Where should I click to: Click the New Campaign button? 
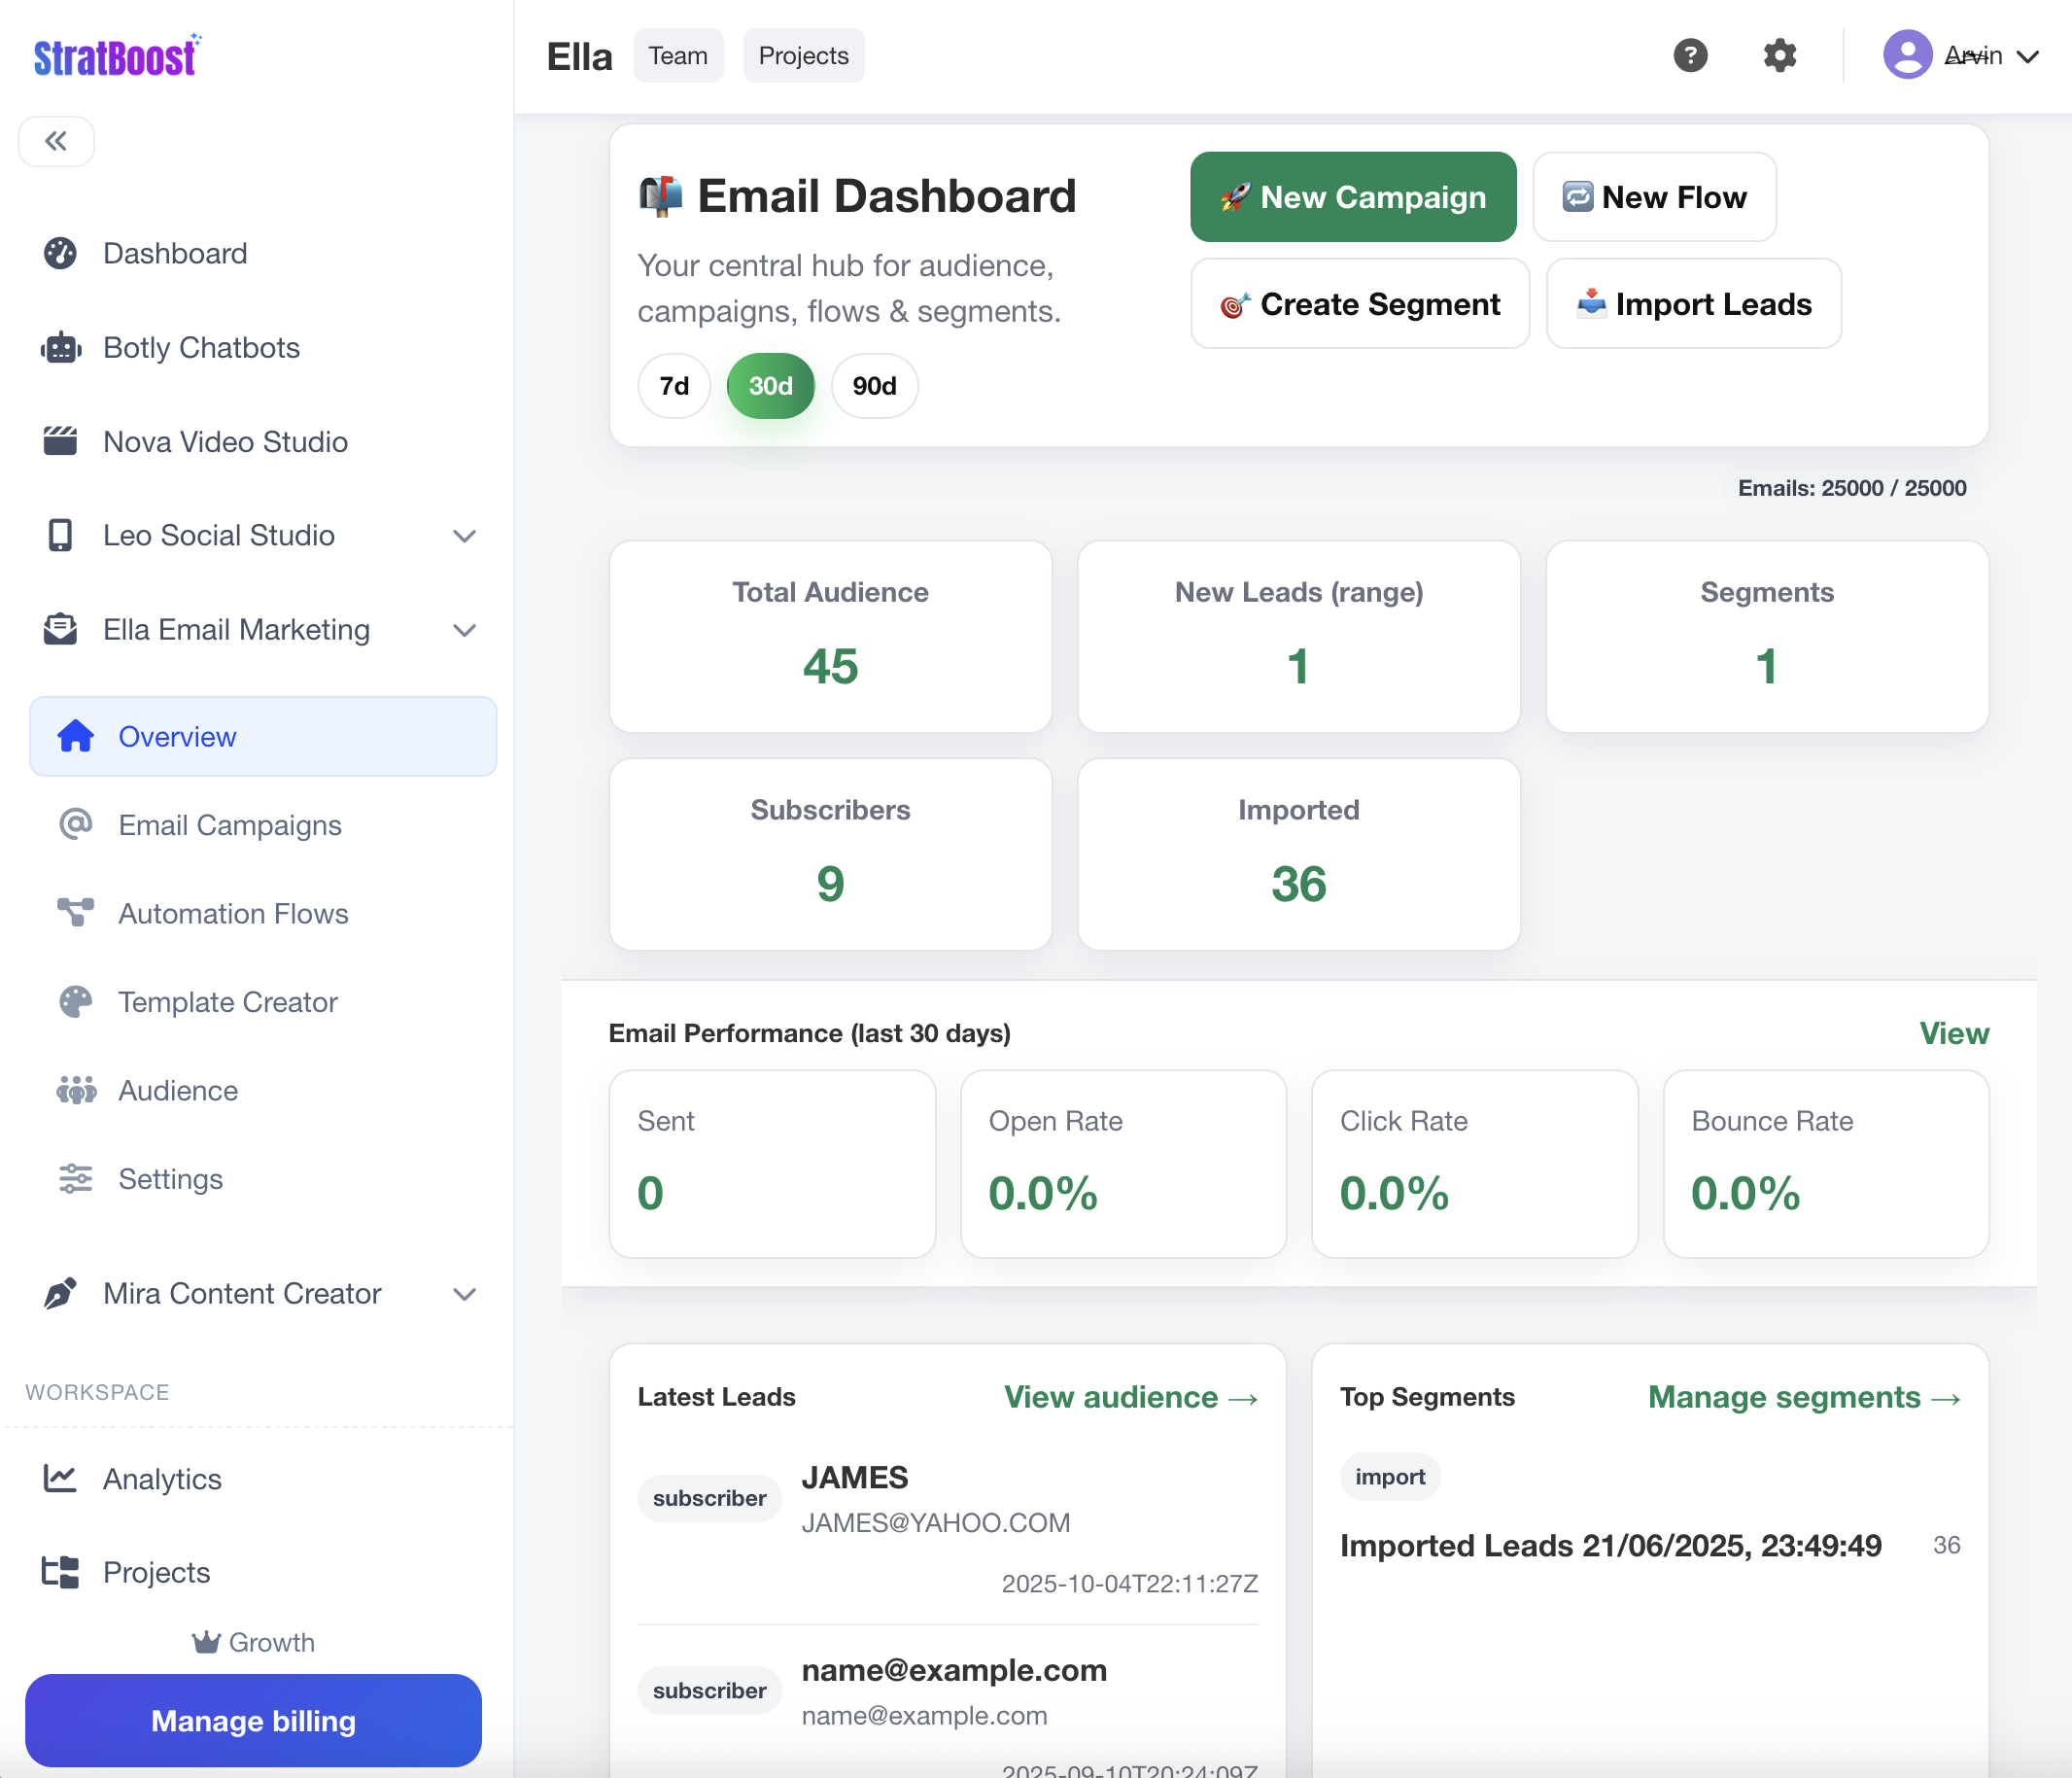pos(1352,197)
